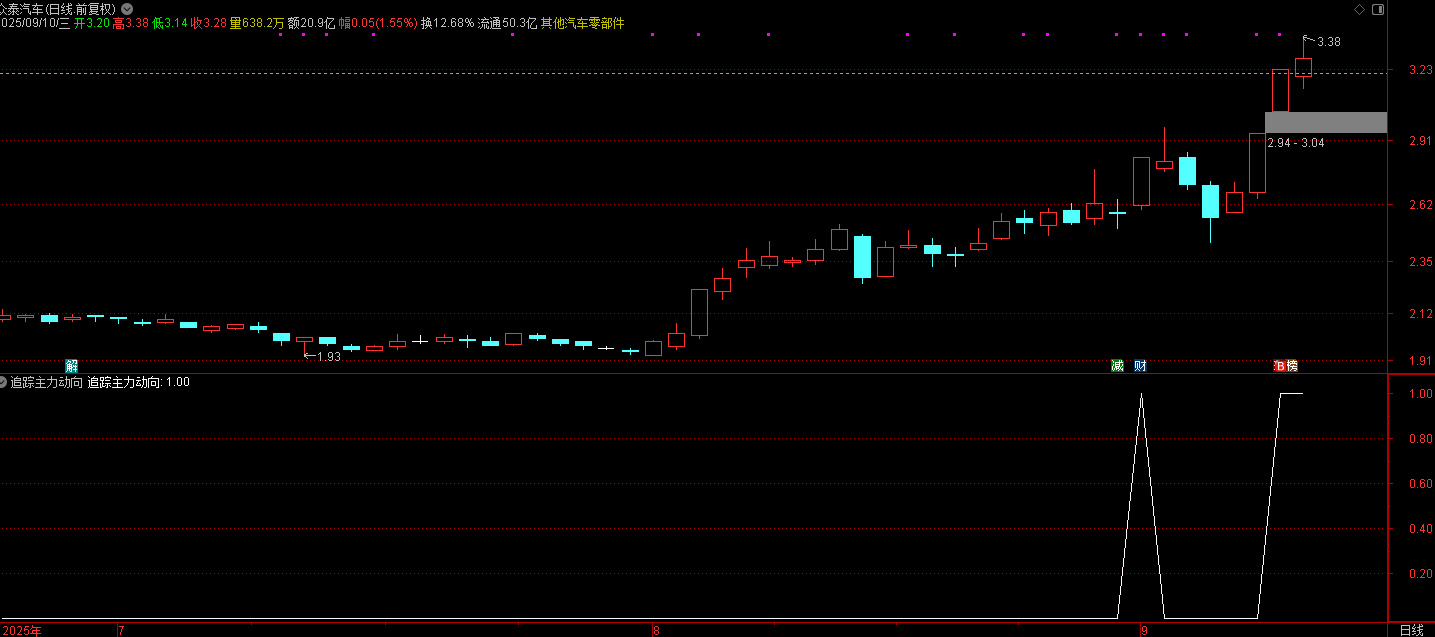Screen dimensions: 1435x637
Task: Click the 低3.14 low price value
Action: 170,22
